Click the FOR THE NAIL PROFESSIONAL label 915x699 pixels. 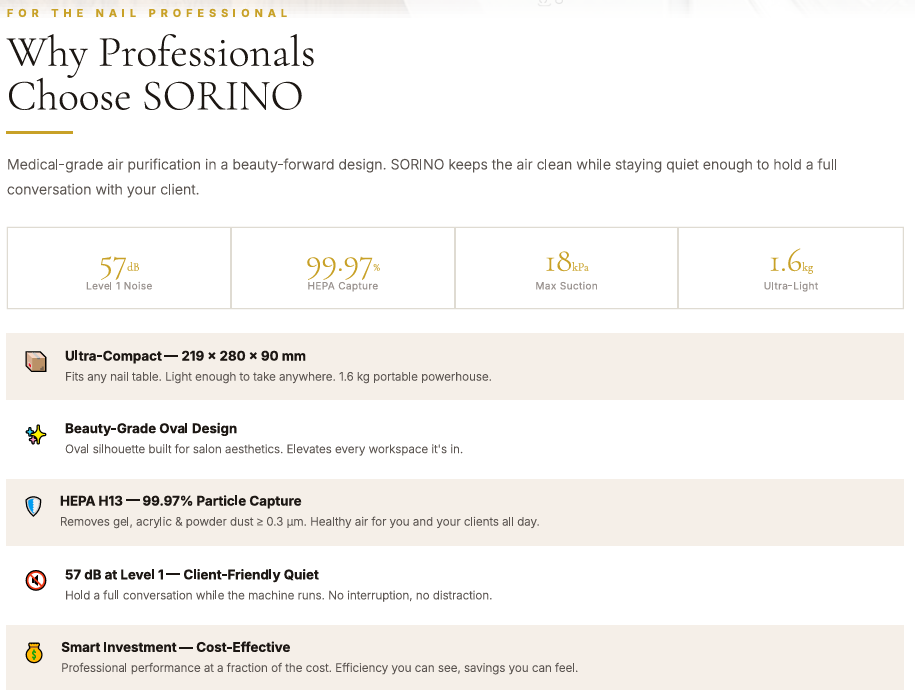pos(148,13)
